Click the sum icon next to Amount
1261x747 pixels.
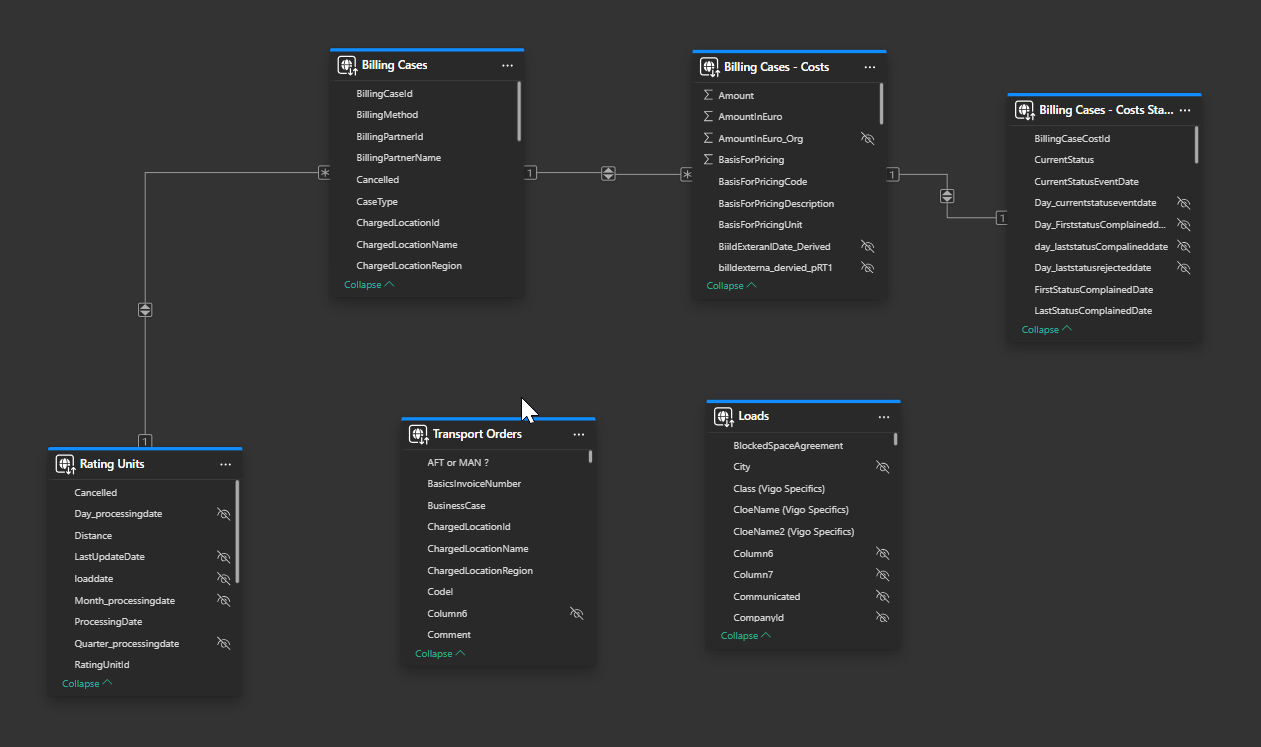click(x=708, y=95)
